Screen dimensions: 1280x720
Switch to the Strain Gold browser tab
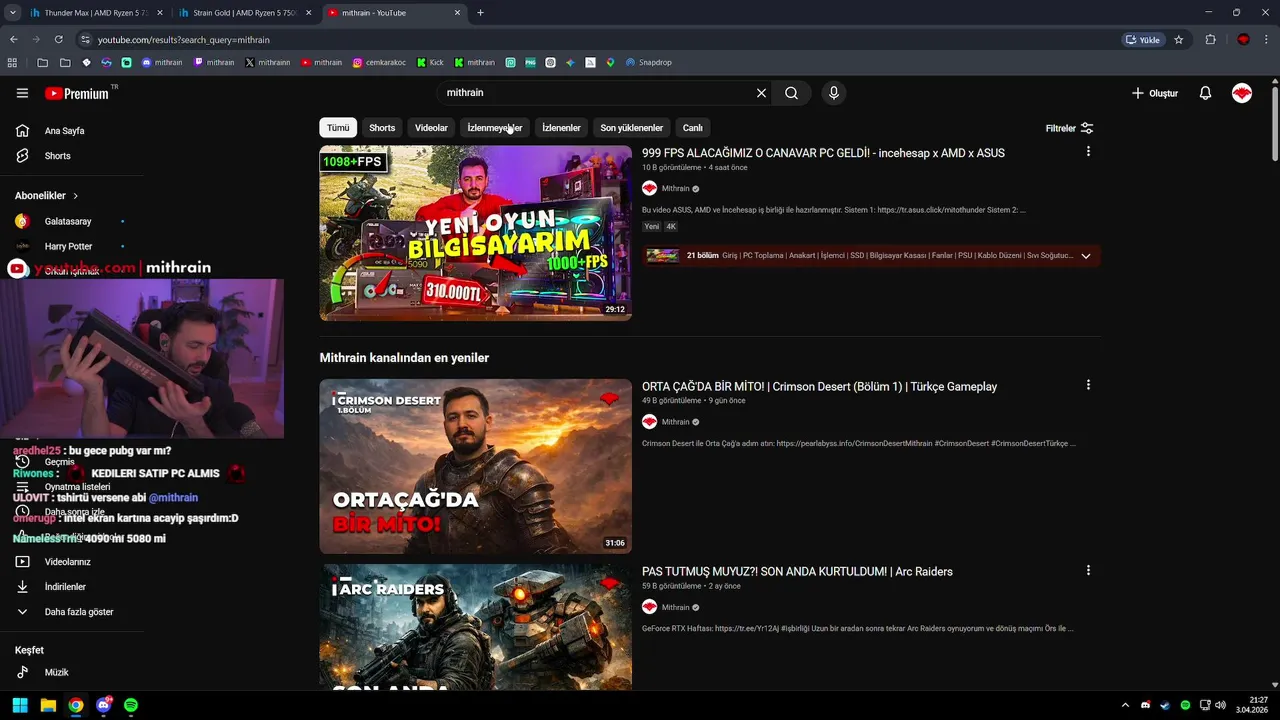pos(246,13)
